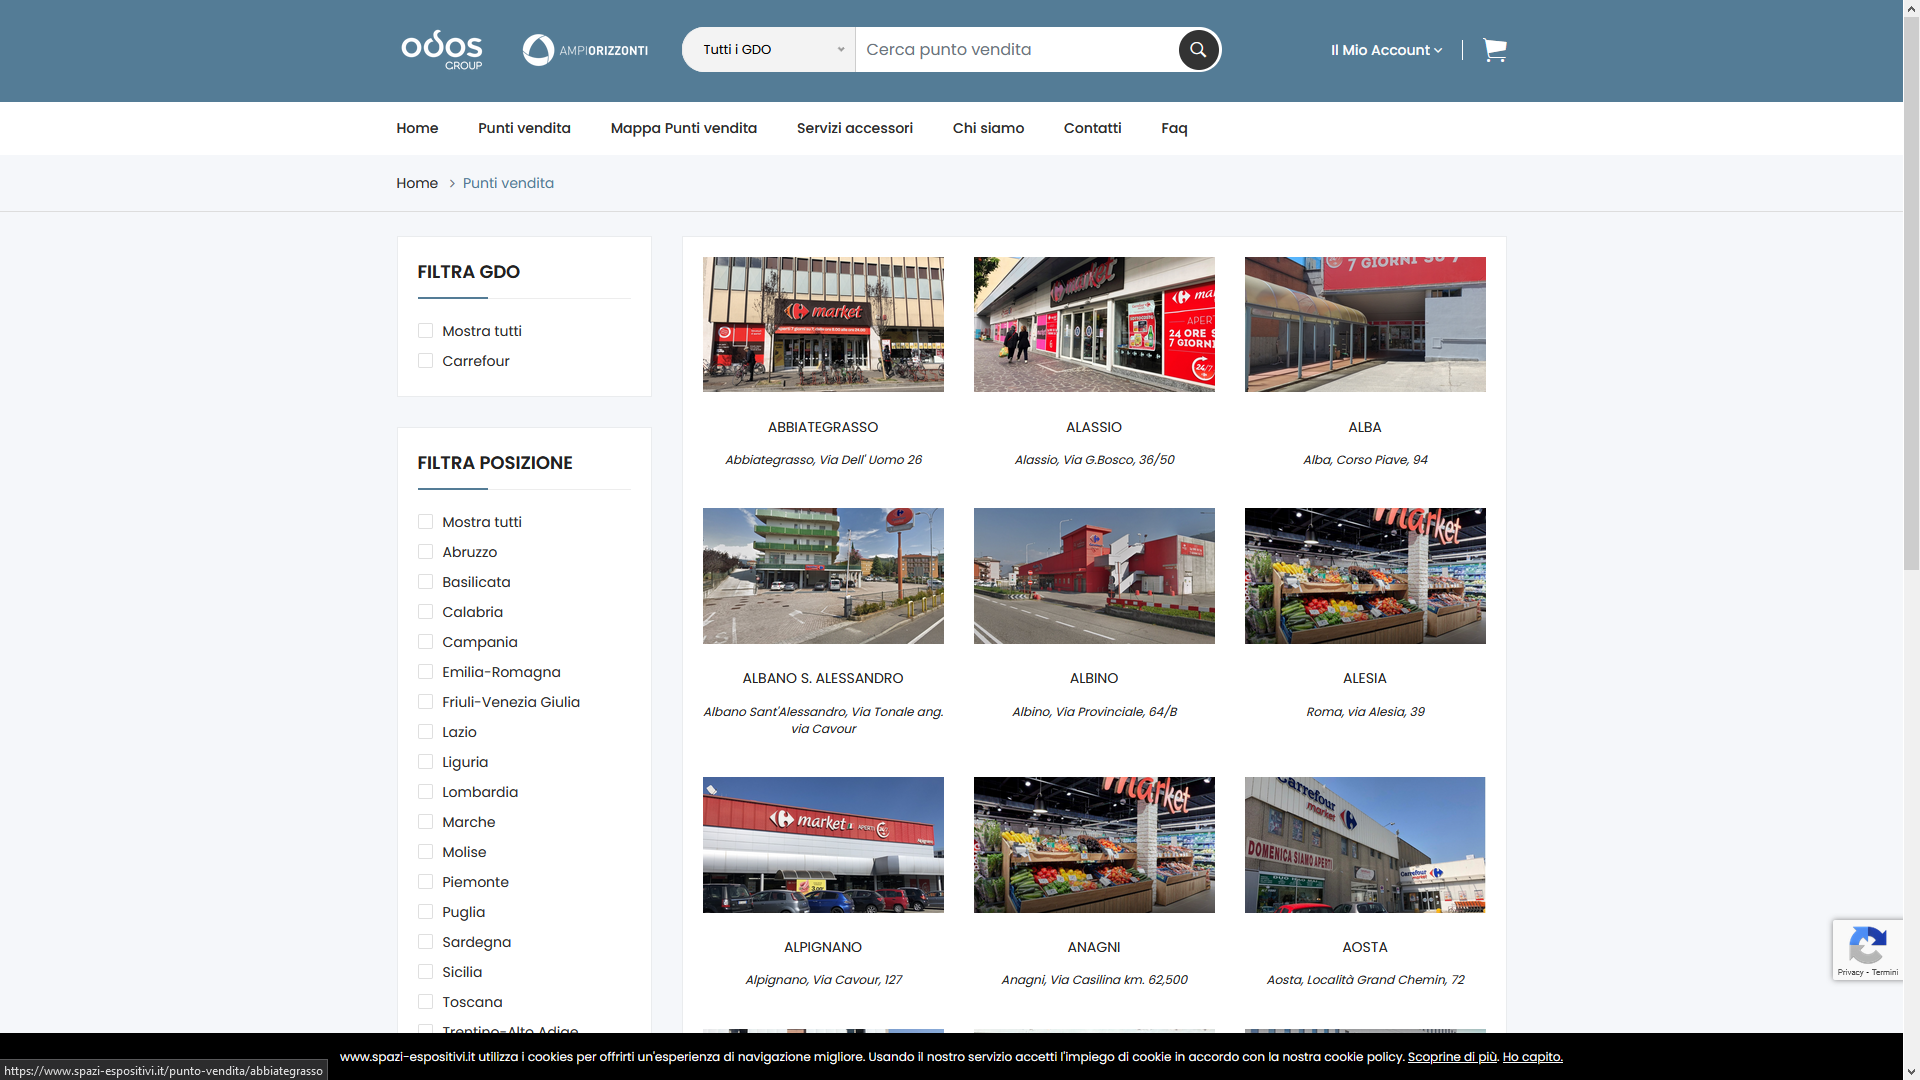Click the ALESIA store title
Viewport: 1920px width, 1080px height.
(1365, 678)
